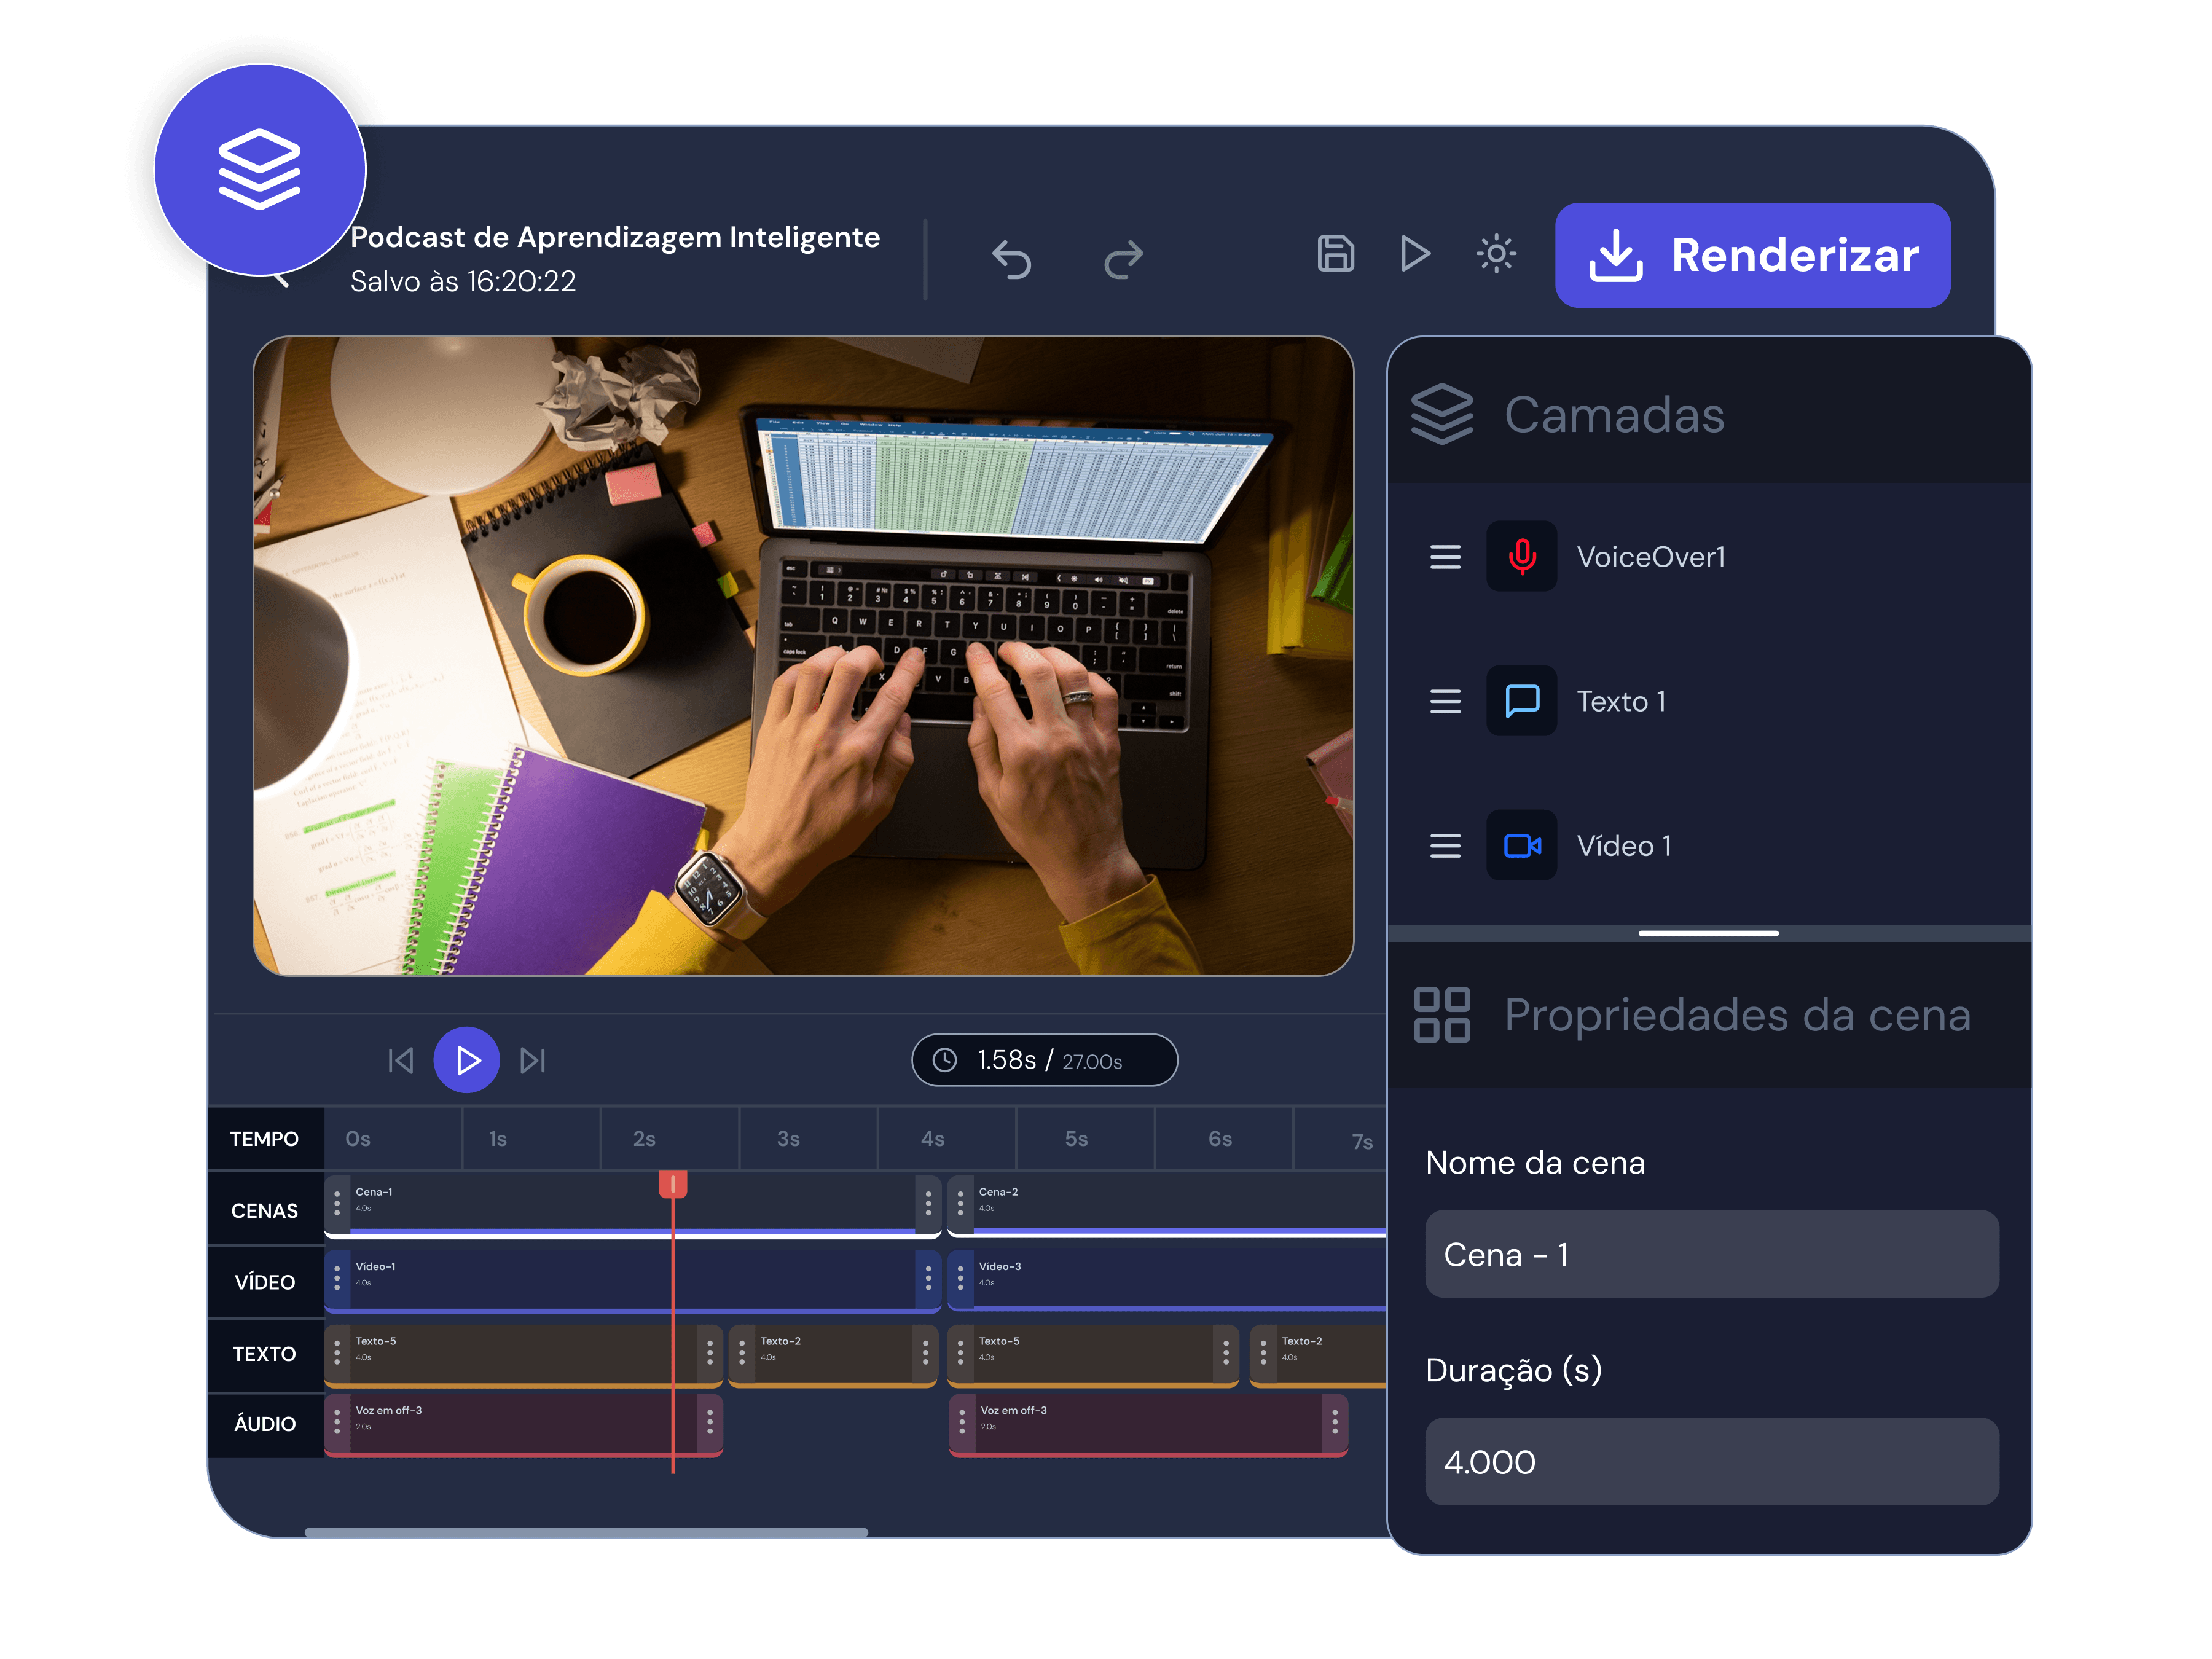Viewport: 2212px width, 1659px height.
Task: Select the VoiceOver1 microphone layer icon
Action: (1521, 556)
